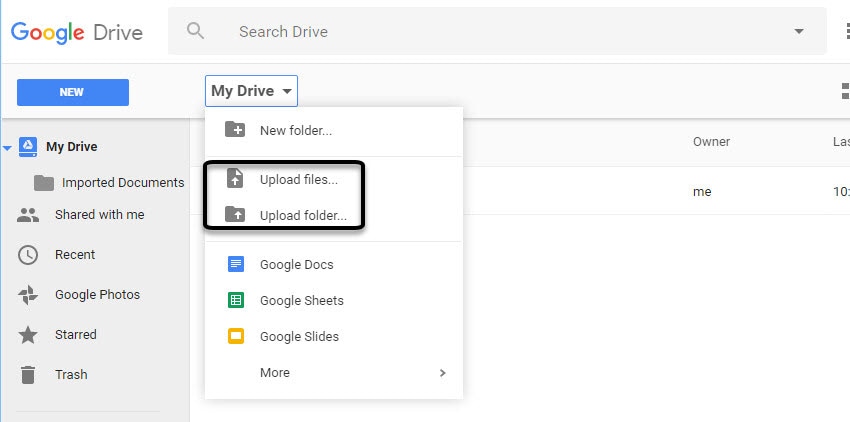Click My Drive icon in sidebar
The height and width of the screenshot is (422, 850).
pos(28,146)
